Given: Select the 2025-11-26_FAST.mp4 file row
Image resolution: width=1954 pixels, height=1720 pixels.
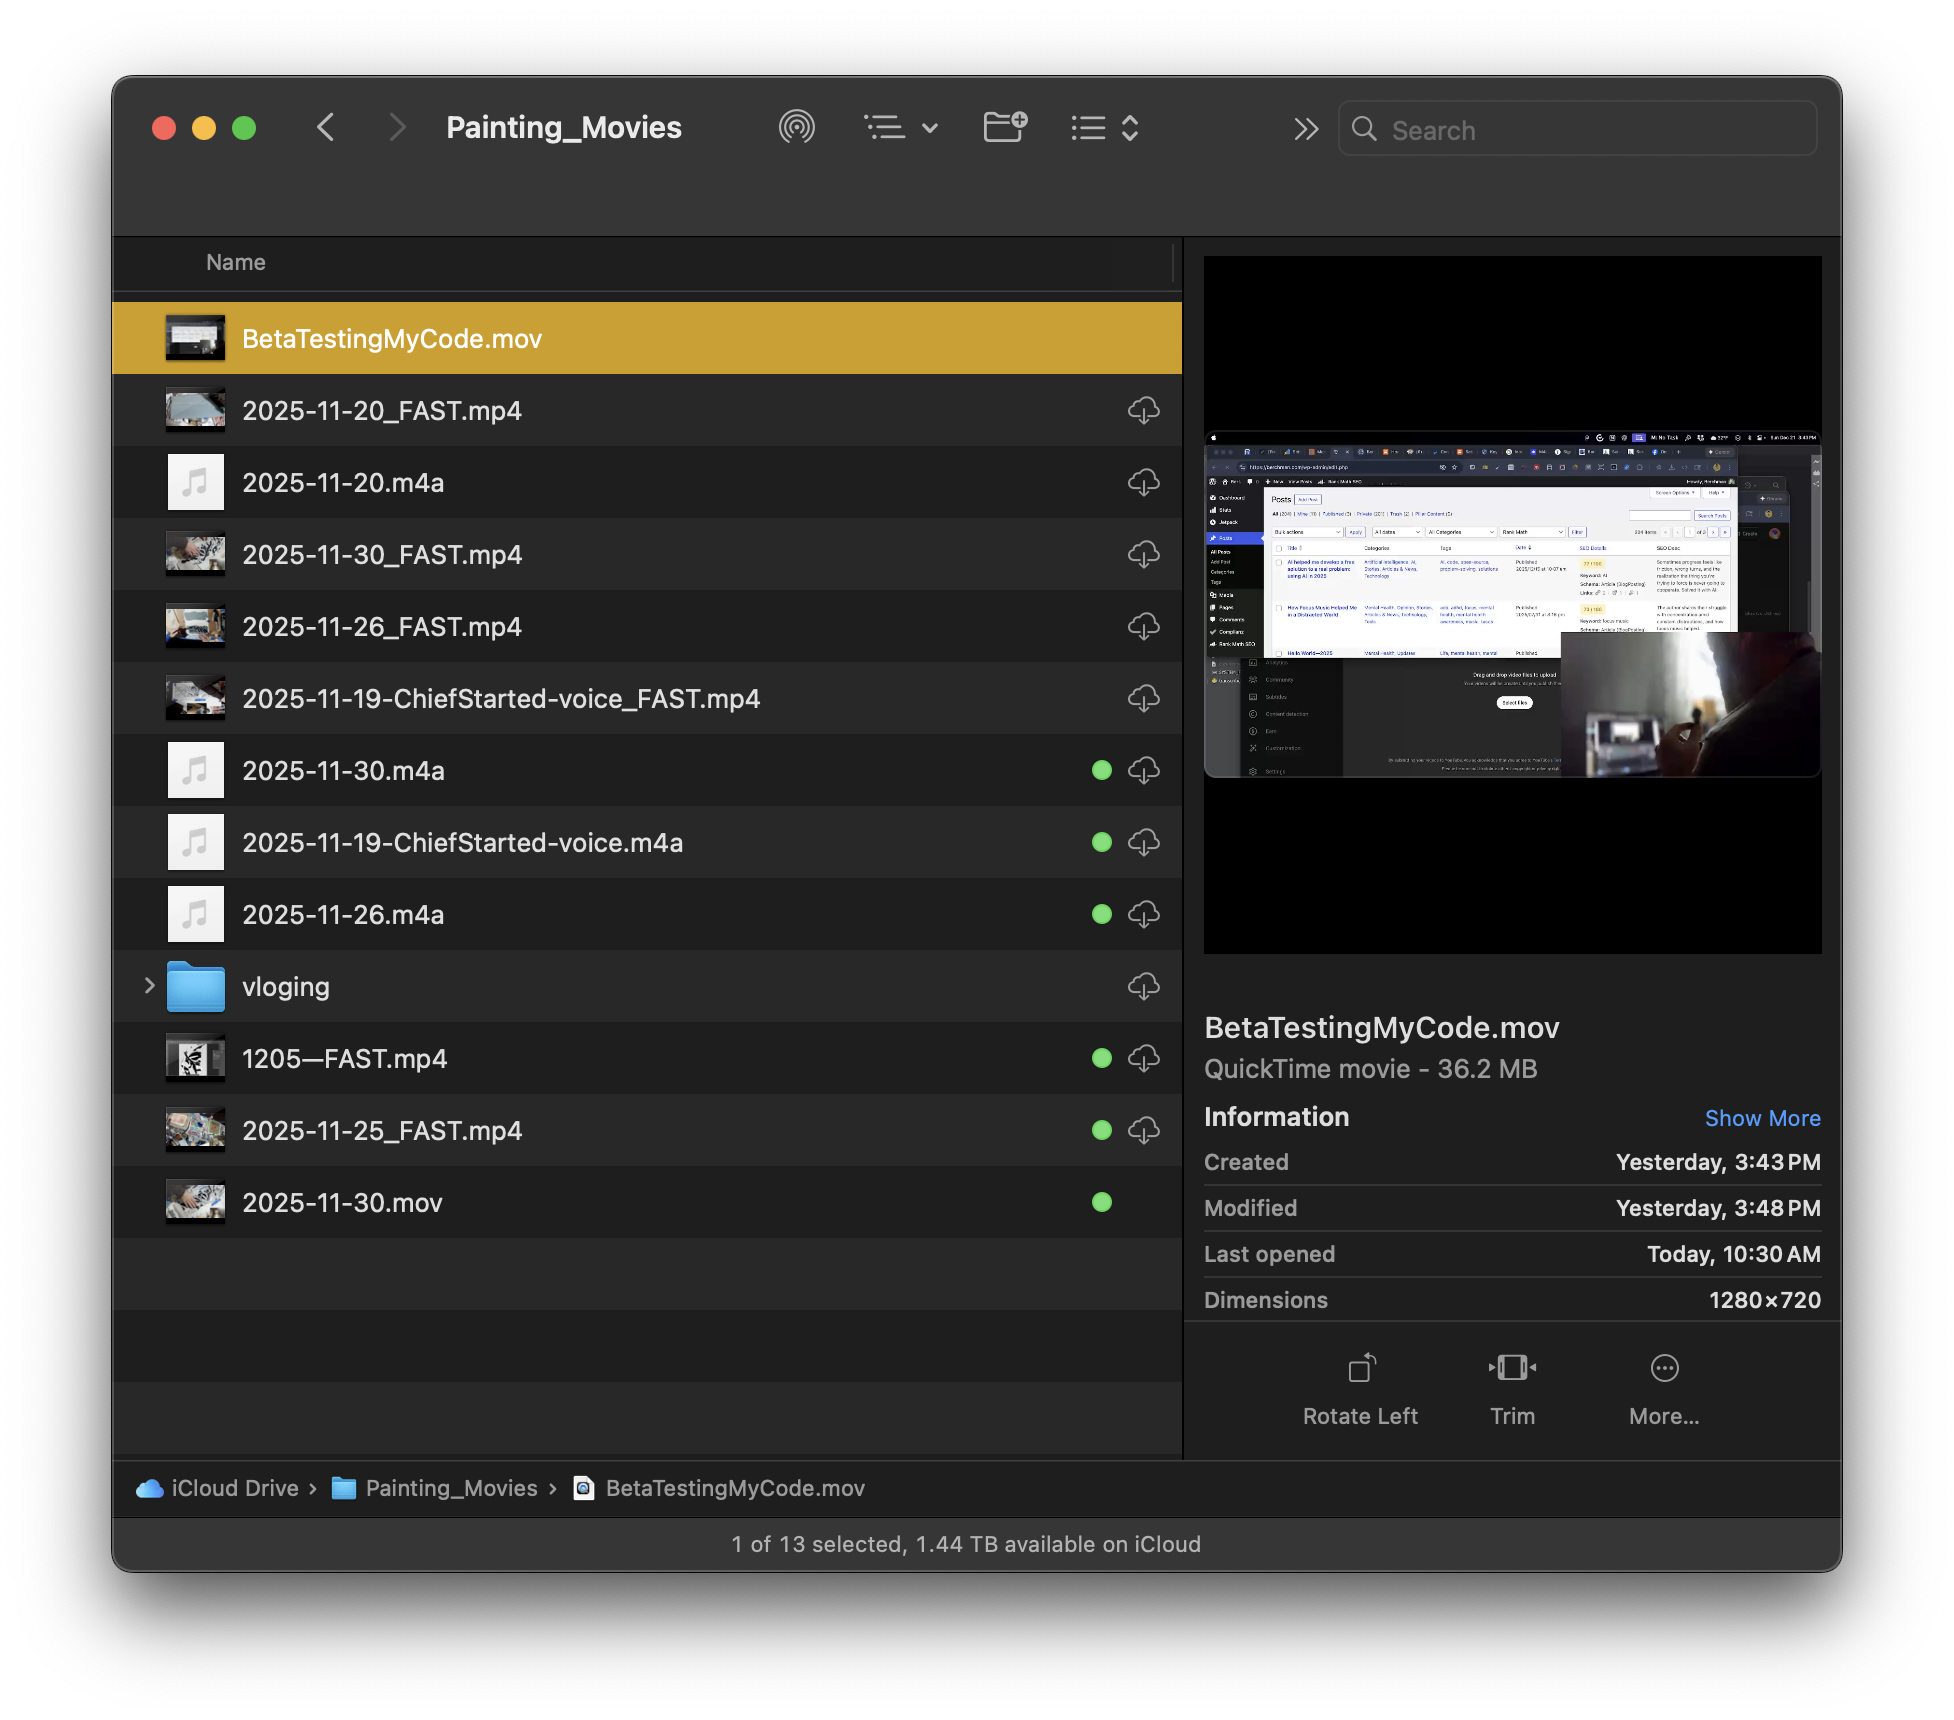Looking at the screenshot, I should coord(647,626).
